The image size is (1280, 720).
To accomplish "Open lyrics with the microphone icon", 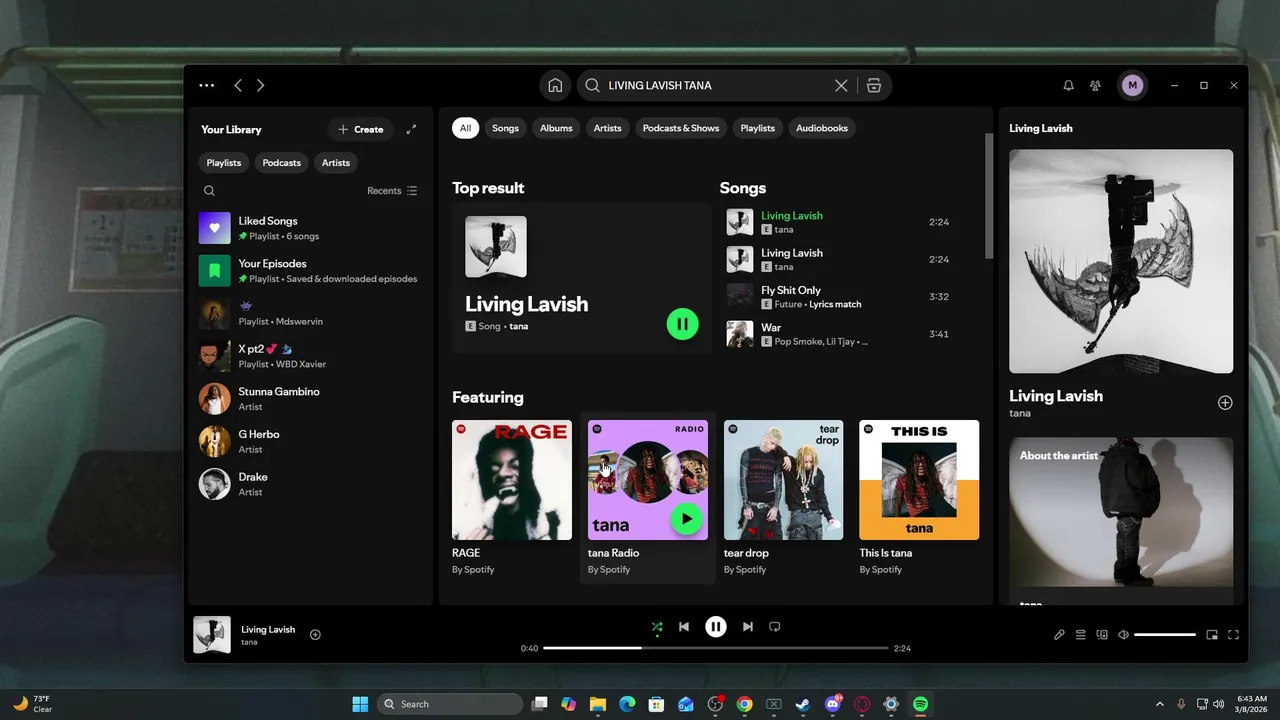I will click(1059, 635).
